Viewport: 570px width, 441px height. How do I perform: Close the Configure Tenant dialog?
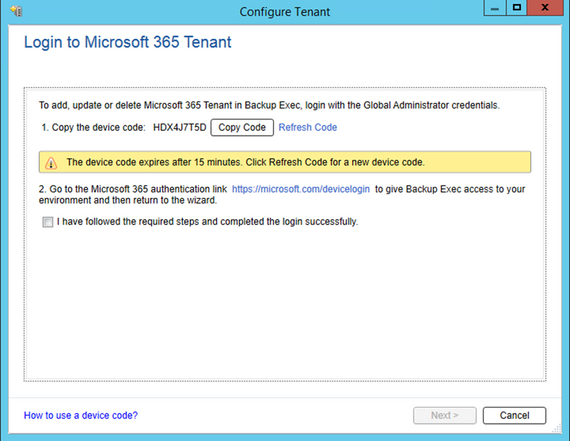point(545,8)
